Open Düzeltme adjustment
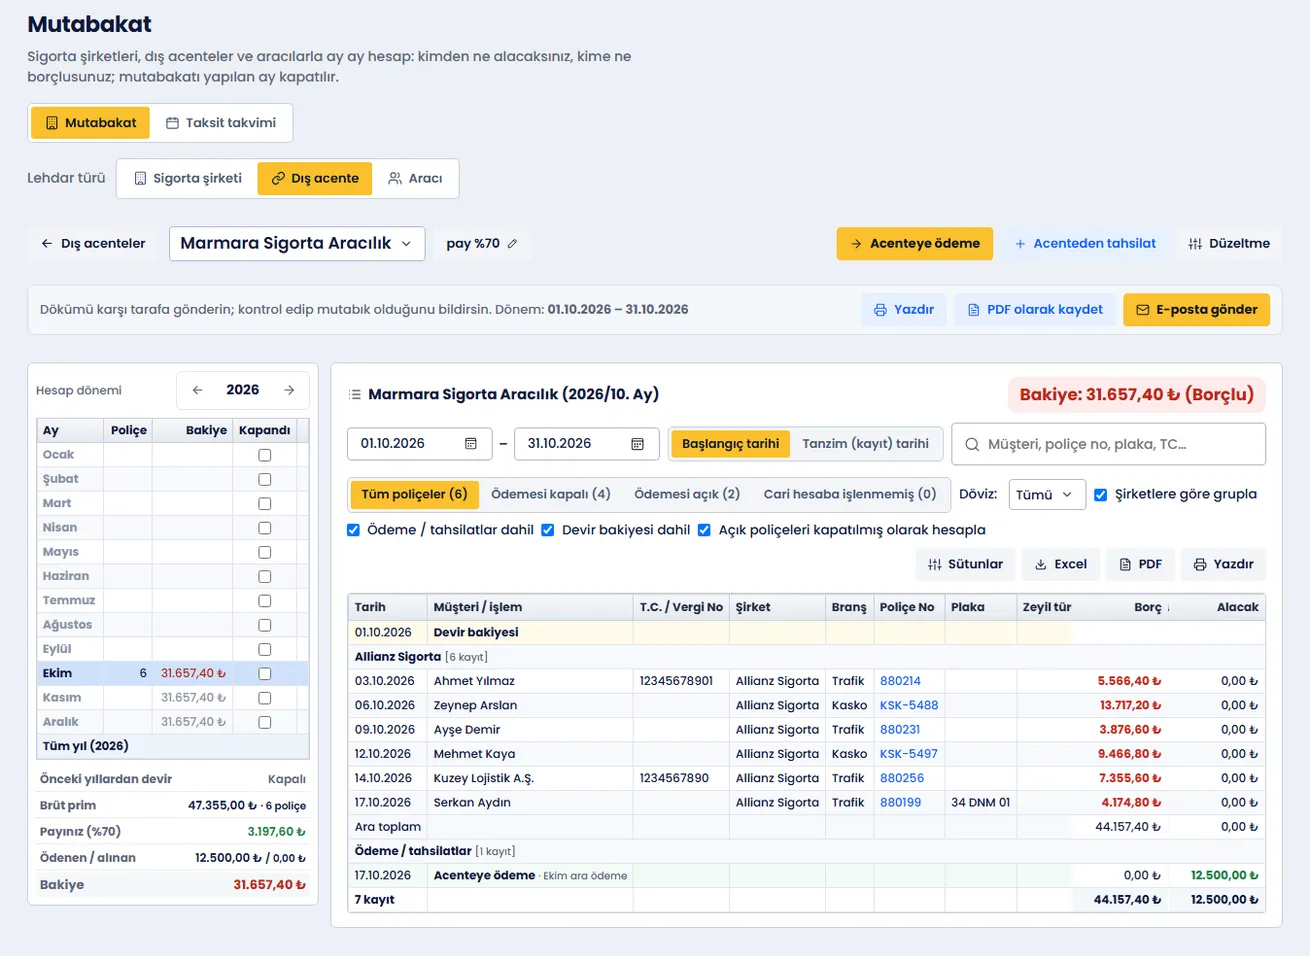This screenshot has height=956, width=1310. tap(1229, 244)
